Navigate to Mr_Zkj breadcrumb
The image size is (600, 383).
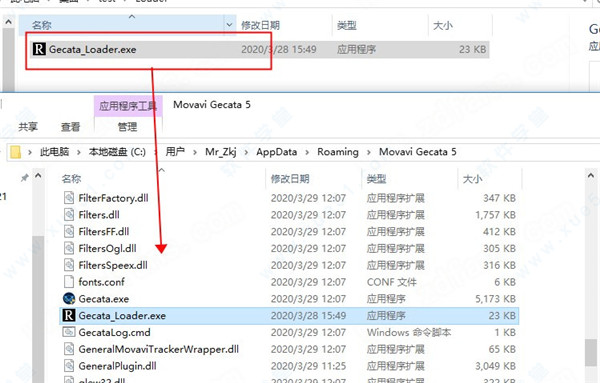coord(220,152)
